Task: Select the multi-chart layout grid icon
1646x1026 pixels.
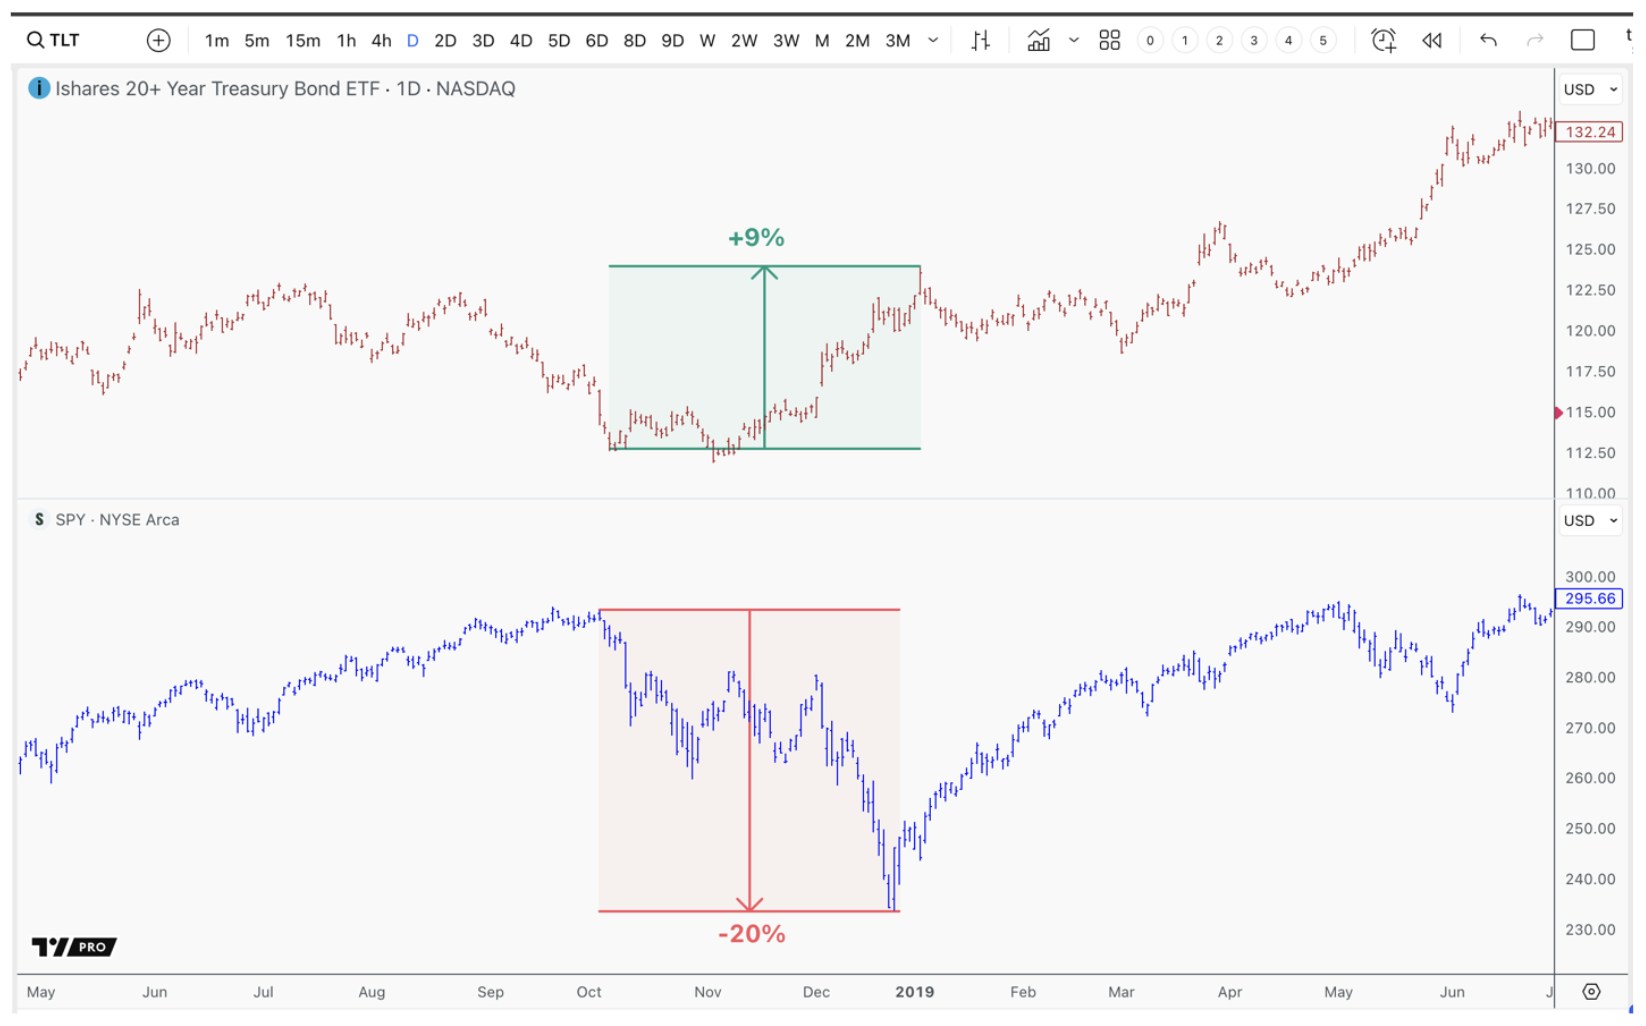Action: tap(1108, 40)
